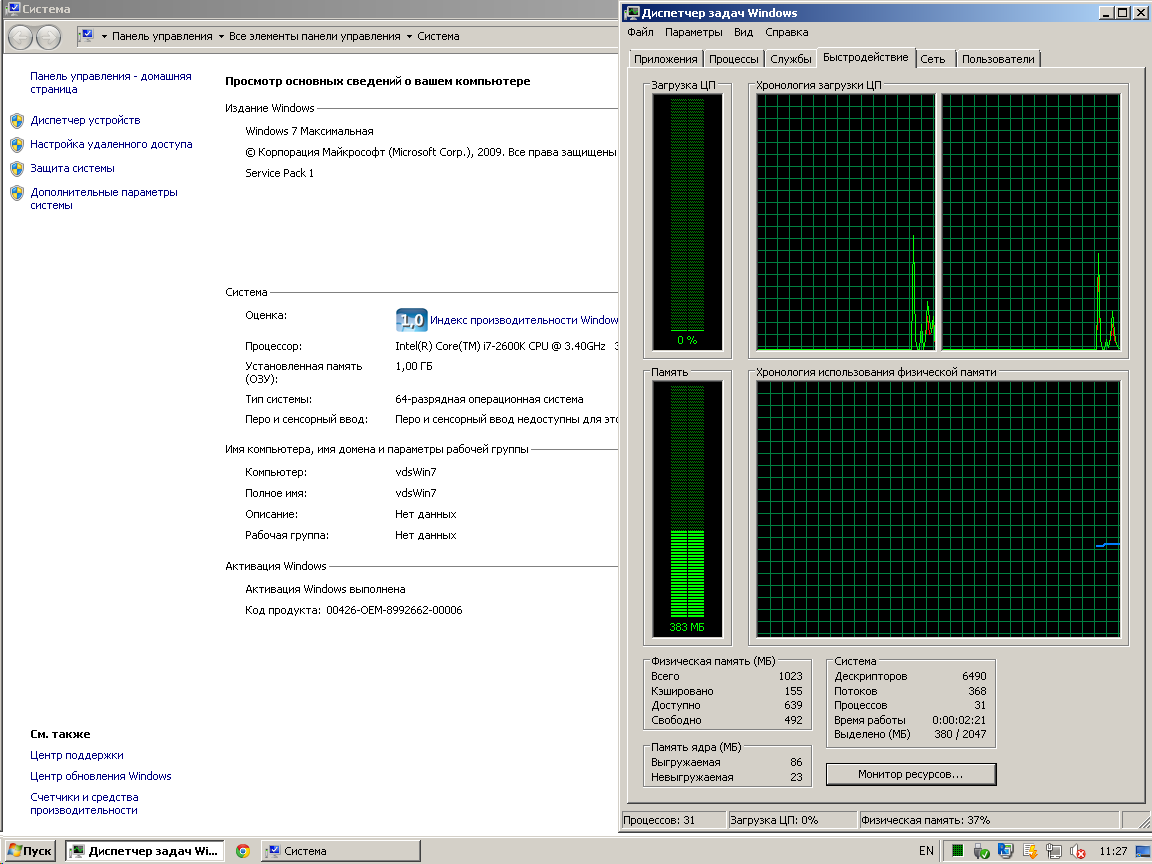Switch to the Приложения tab
The height and width of the screenshot is (864, 1152).
(x=666, y=59)
